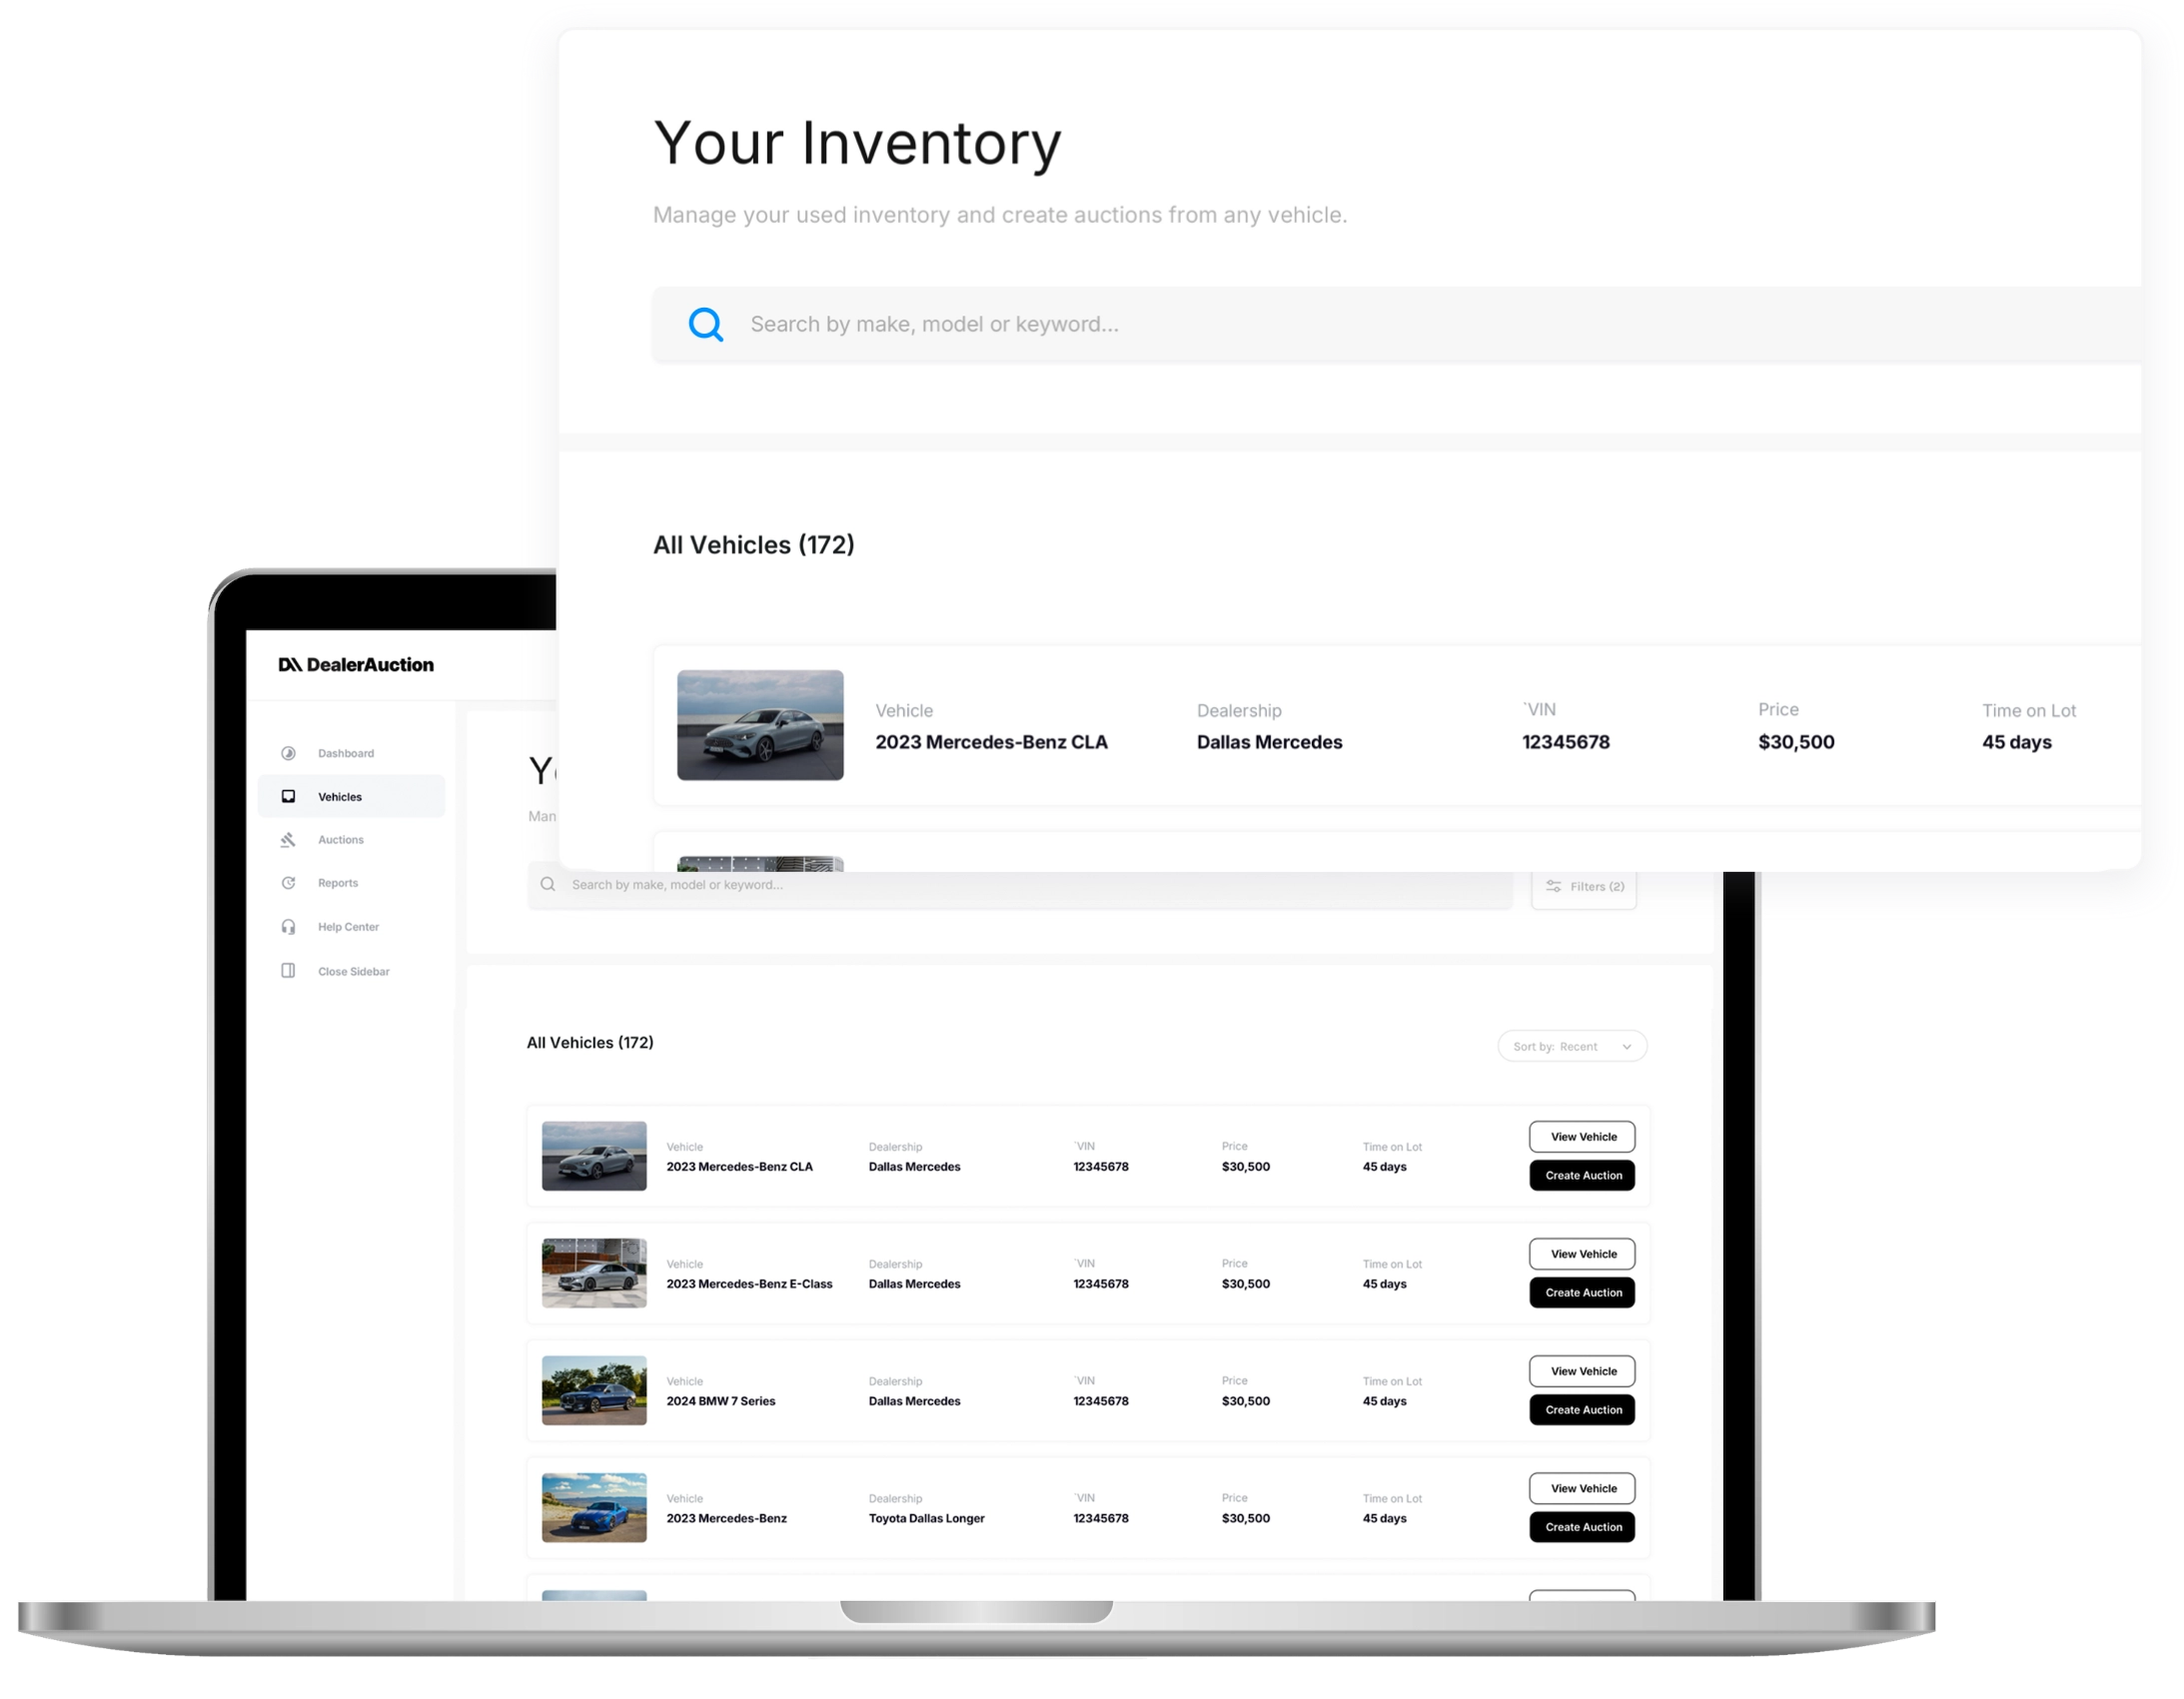Click '45 days' in the E-Class row

[1384, 1283]
